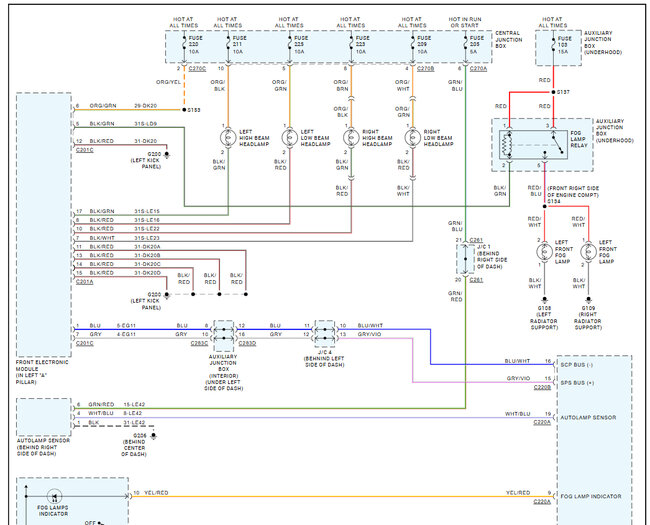The height and width of the screenshot is (525, 650).
Task: Click the 31-DK20A circuit label
Action: point(147,247)
